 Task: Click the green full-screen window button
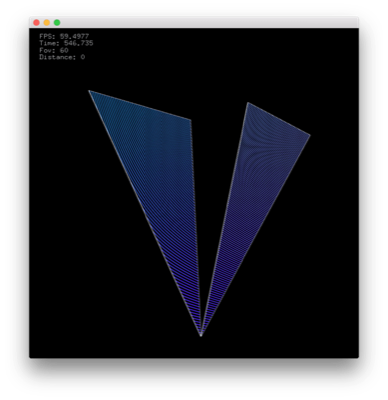(x=57, y=23)
